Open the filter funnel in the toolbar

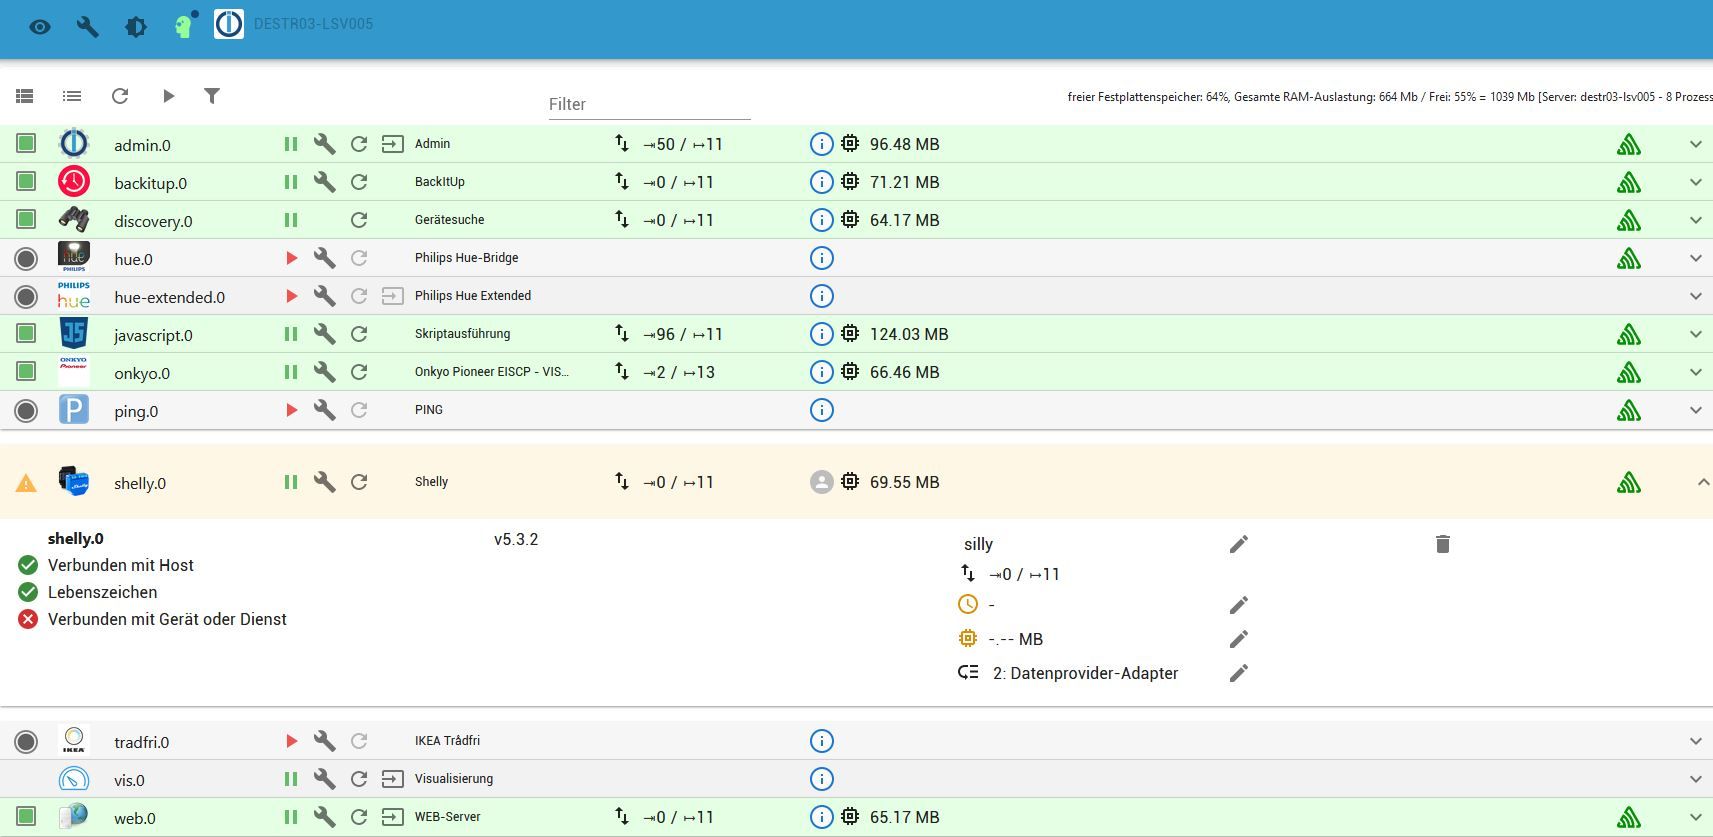(x=212, y=96)
